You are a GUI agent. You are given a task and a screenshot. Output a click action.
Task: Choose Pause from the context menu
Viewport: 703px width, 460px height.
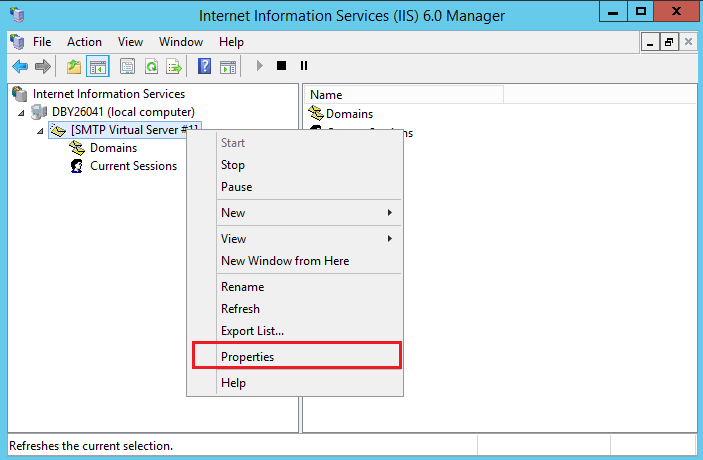click(295, 187)
